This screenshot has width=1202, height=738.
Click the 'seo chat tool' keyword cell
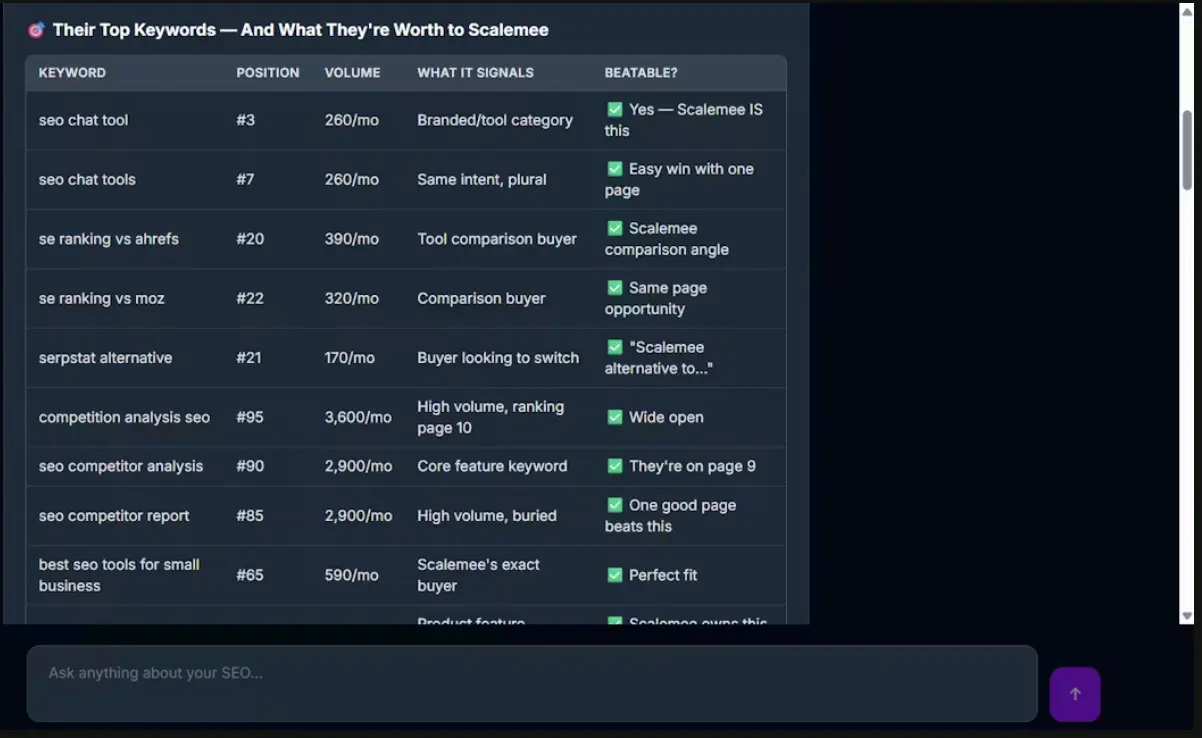click(x=84, y=120)
